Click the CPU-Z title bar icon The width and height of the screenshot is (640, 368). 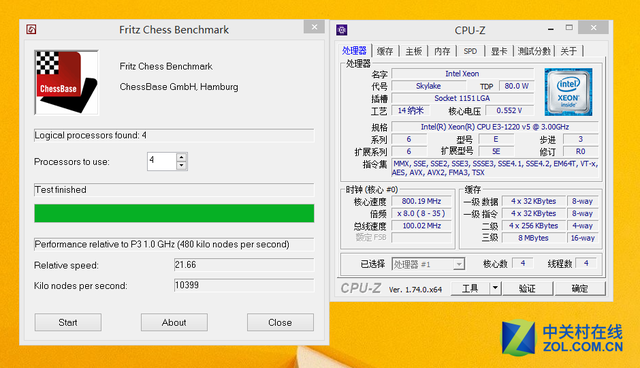pyautogui.click(x=342, y=30)
